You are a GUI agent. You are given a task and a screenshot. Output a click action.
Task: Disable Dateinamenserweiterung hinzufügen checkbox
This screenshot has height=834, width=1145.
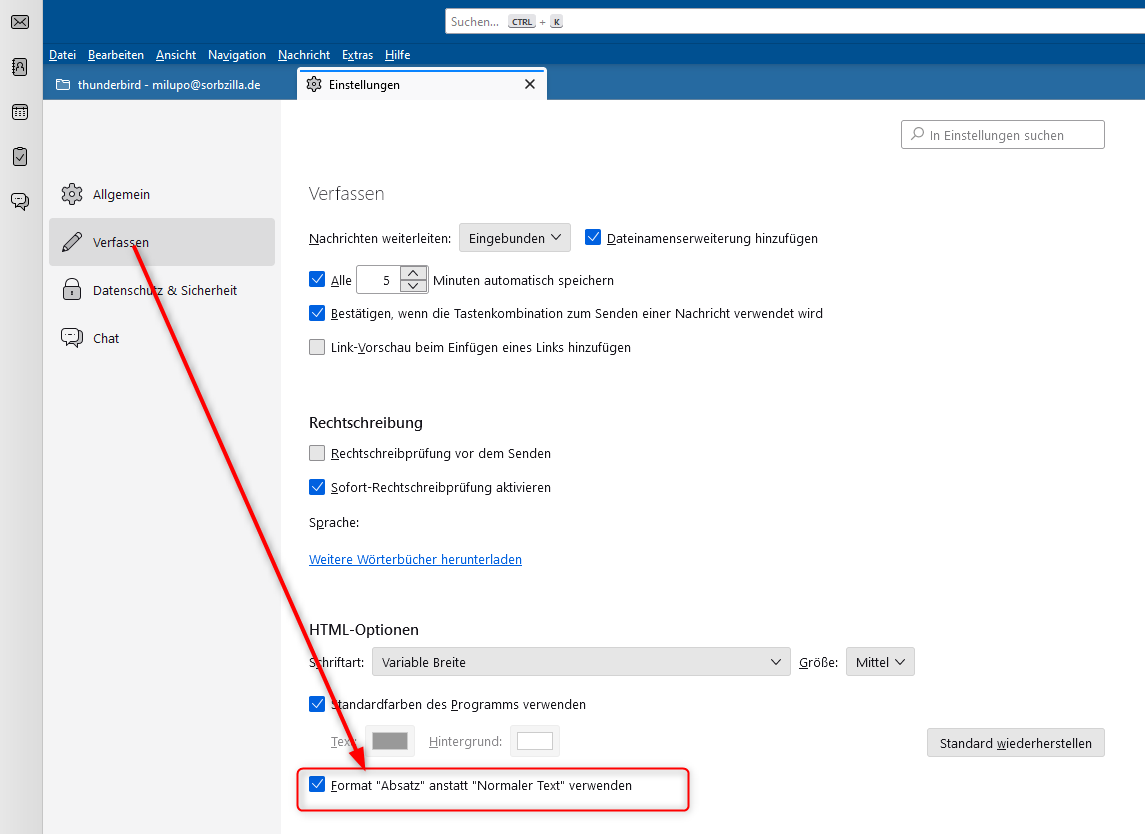[x=593, y=238]
